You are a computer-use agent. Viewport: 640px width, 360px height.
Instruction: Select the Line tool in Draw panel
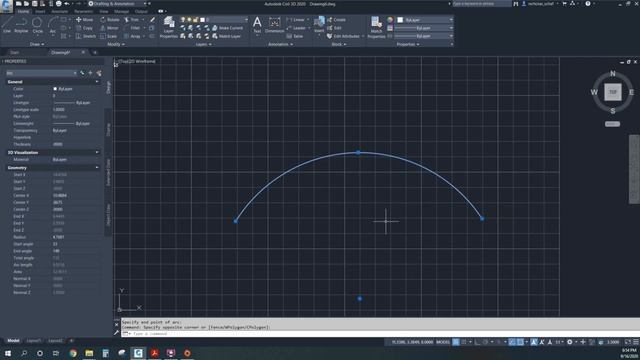7,24
